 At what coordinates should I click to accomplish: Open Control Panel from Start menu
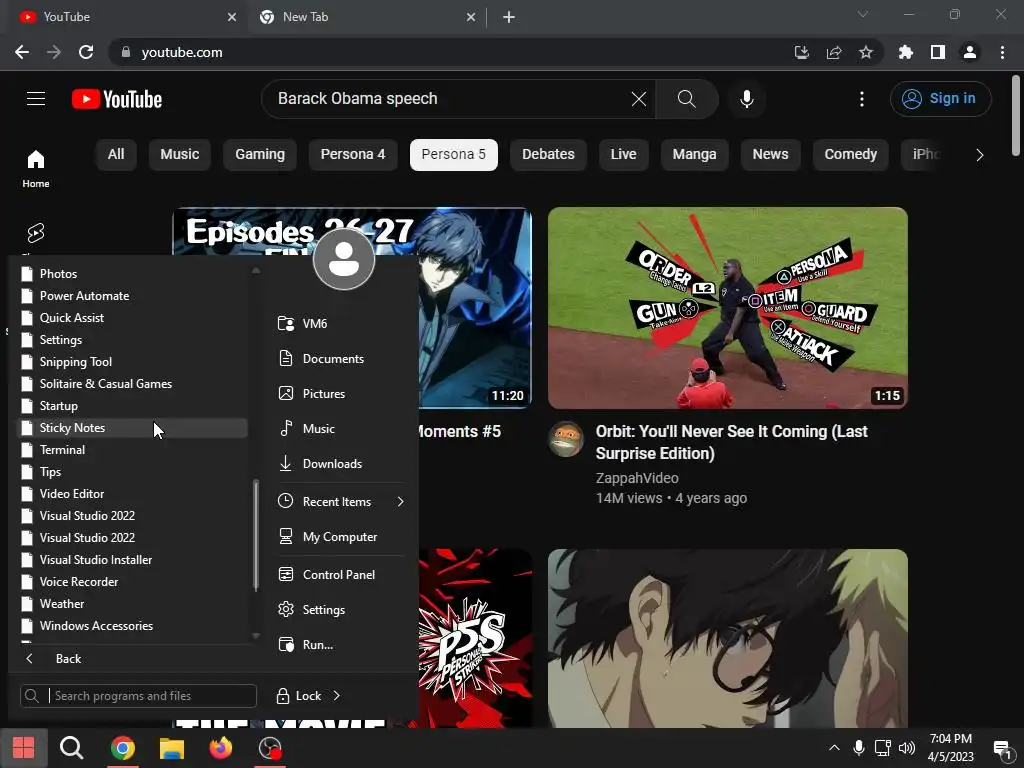tap(340, 575)
